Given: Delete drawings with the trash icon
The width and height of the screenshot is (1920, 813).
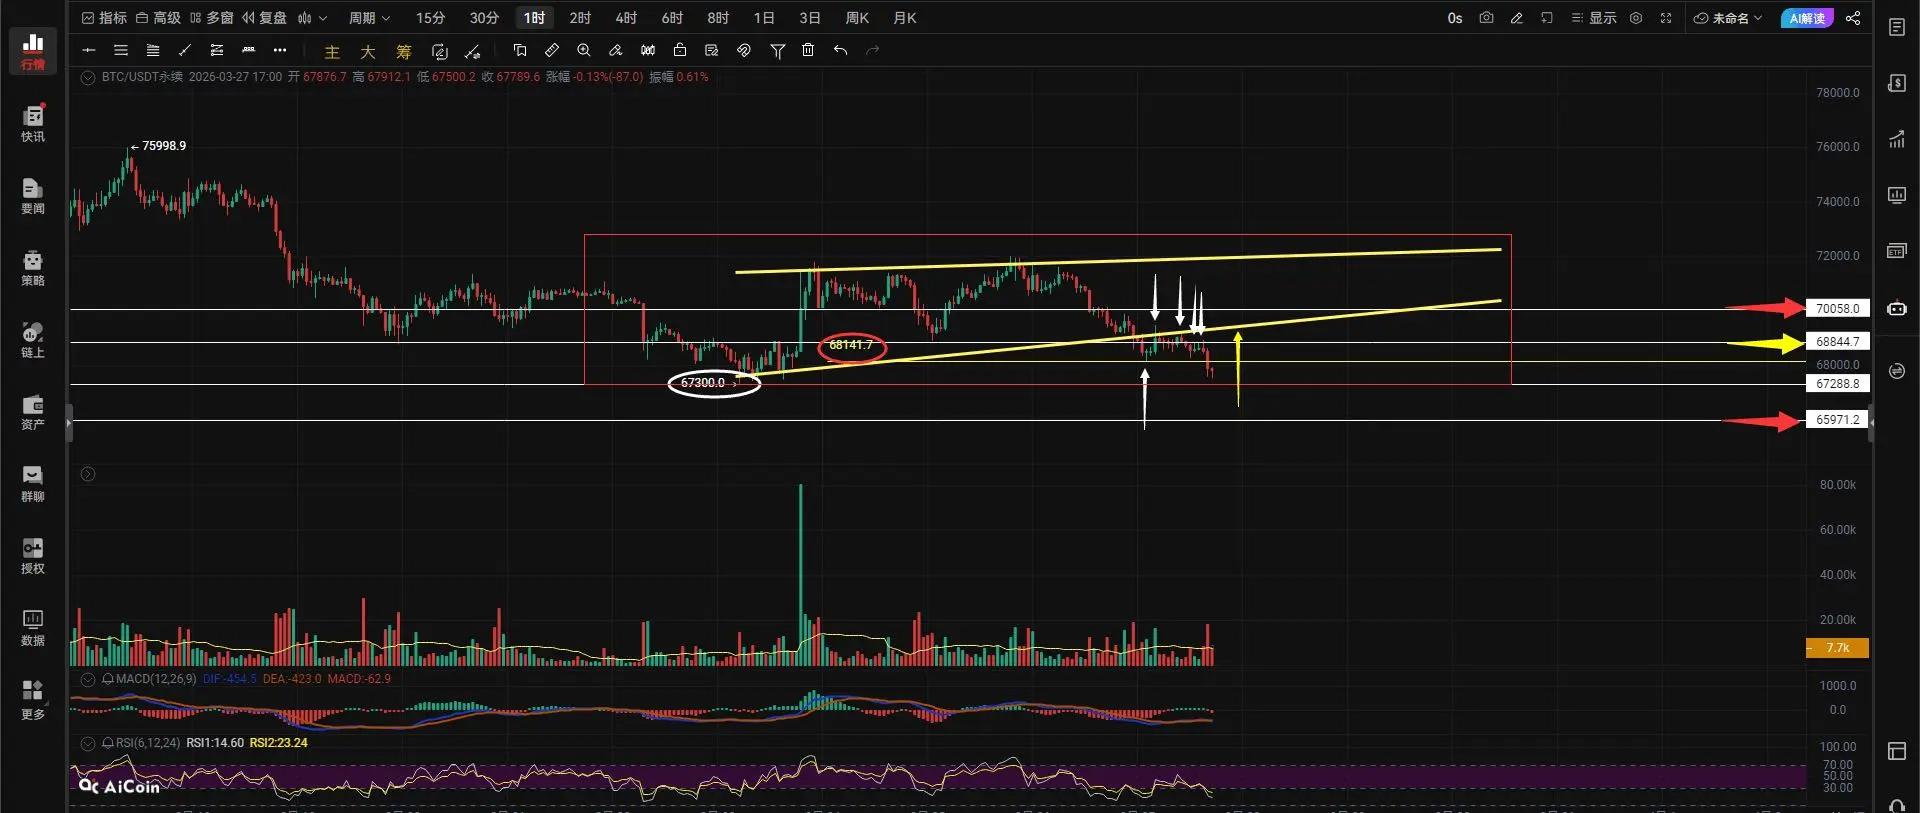Looking at the screenshot, I should click(808, 50).
